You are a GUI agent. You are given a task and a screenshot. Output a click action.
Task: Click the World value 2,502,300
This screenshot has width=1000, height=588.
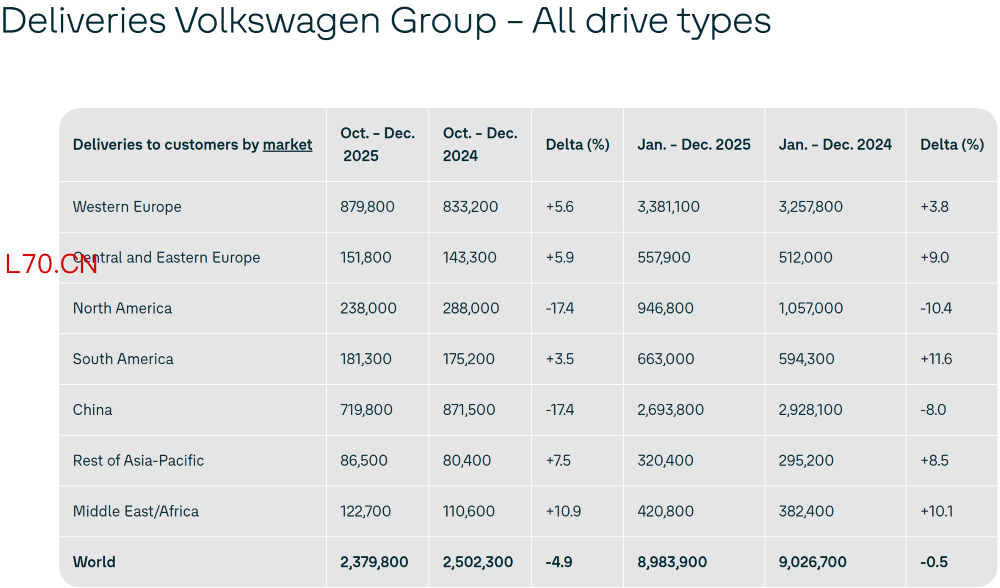pyautogui.click(x=478, y=562)
